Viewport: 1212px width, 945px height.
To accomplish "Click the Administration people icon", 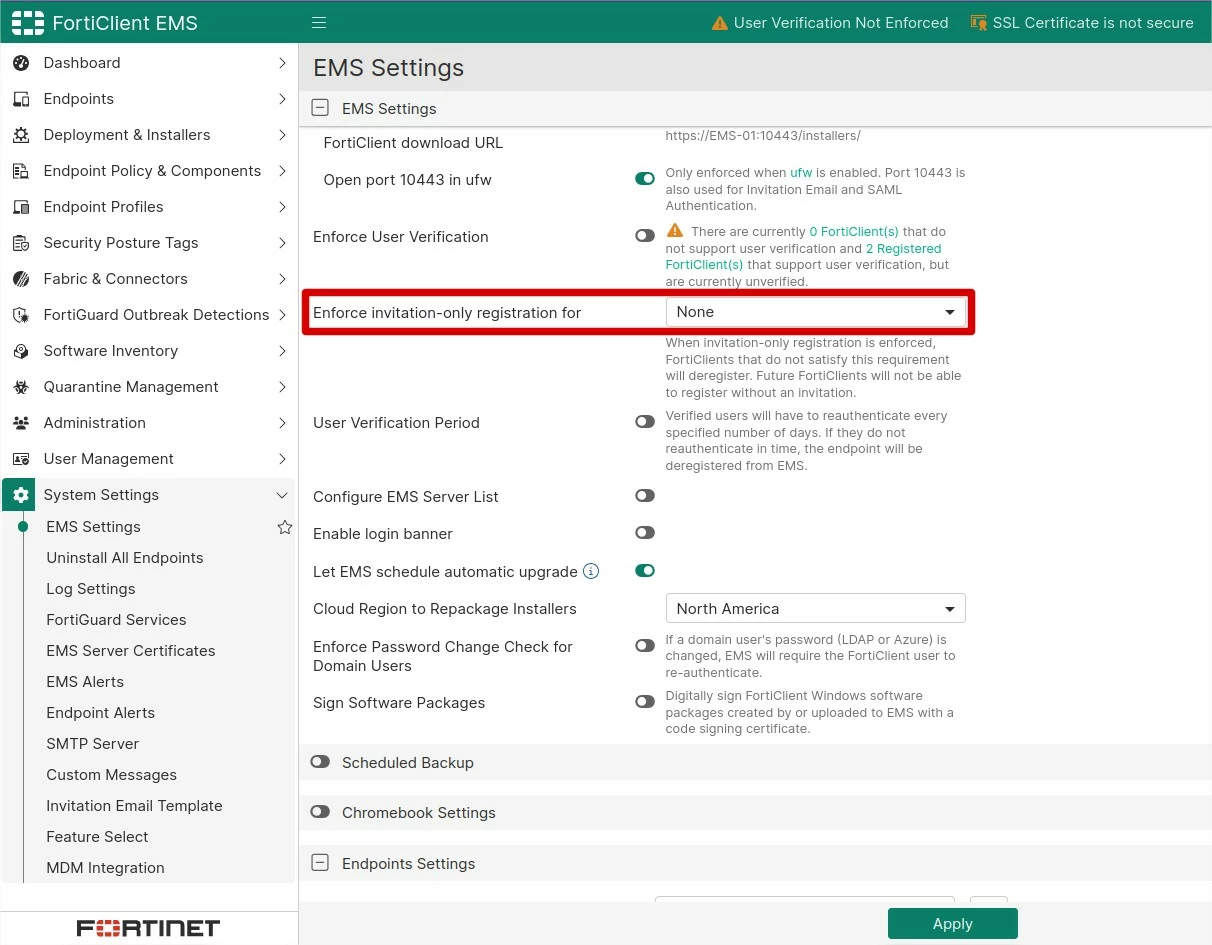I will (x=21, y=423).
